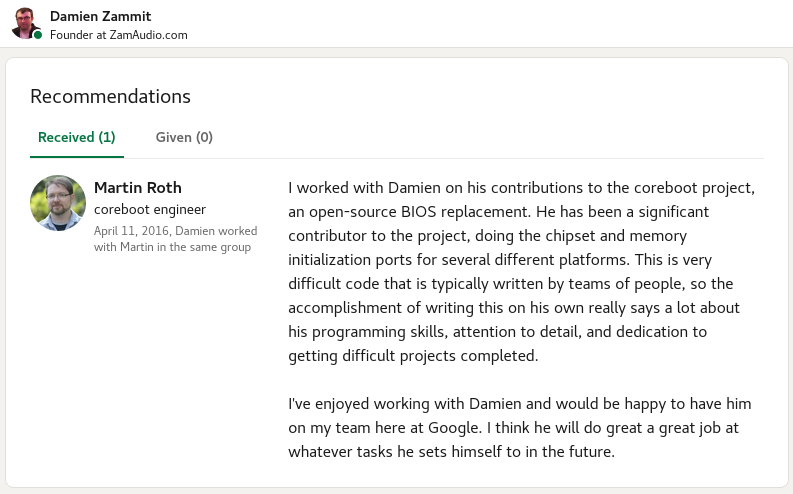Click the line beginning "his programming skills"
This screenshot has width=793, height=494.
[498, 332]
